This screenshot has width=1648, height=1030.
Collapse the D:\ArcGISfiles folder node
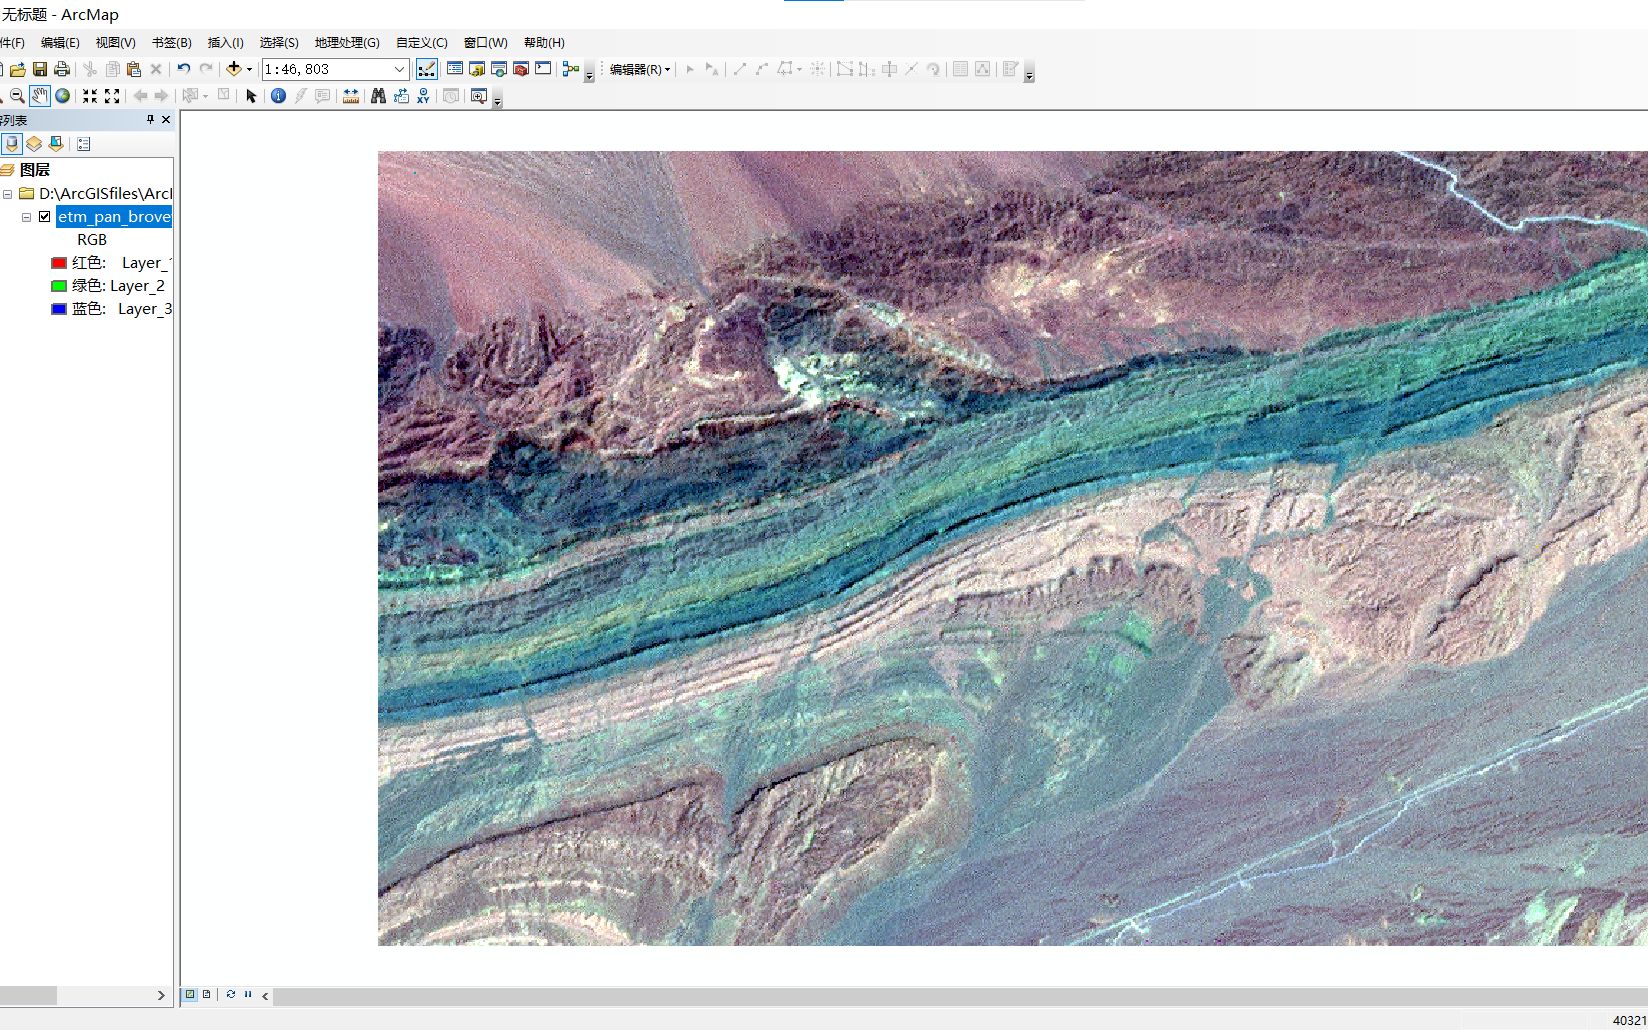8,194
